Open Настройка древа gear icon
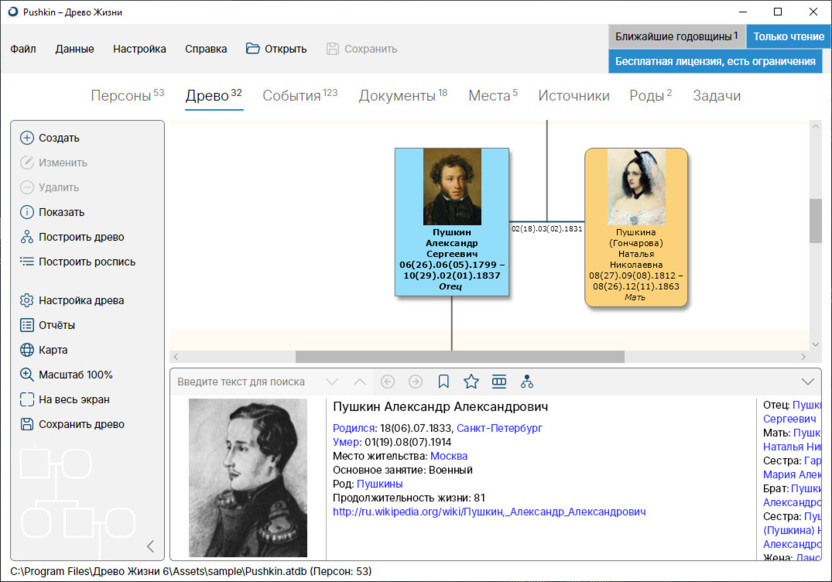The height and width of the screenshot is (582, 832). (x=27, y=300)
